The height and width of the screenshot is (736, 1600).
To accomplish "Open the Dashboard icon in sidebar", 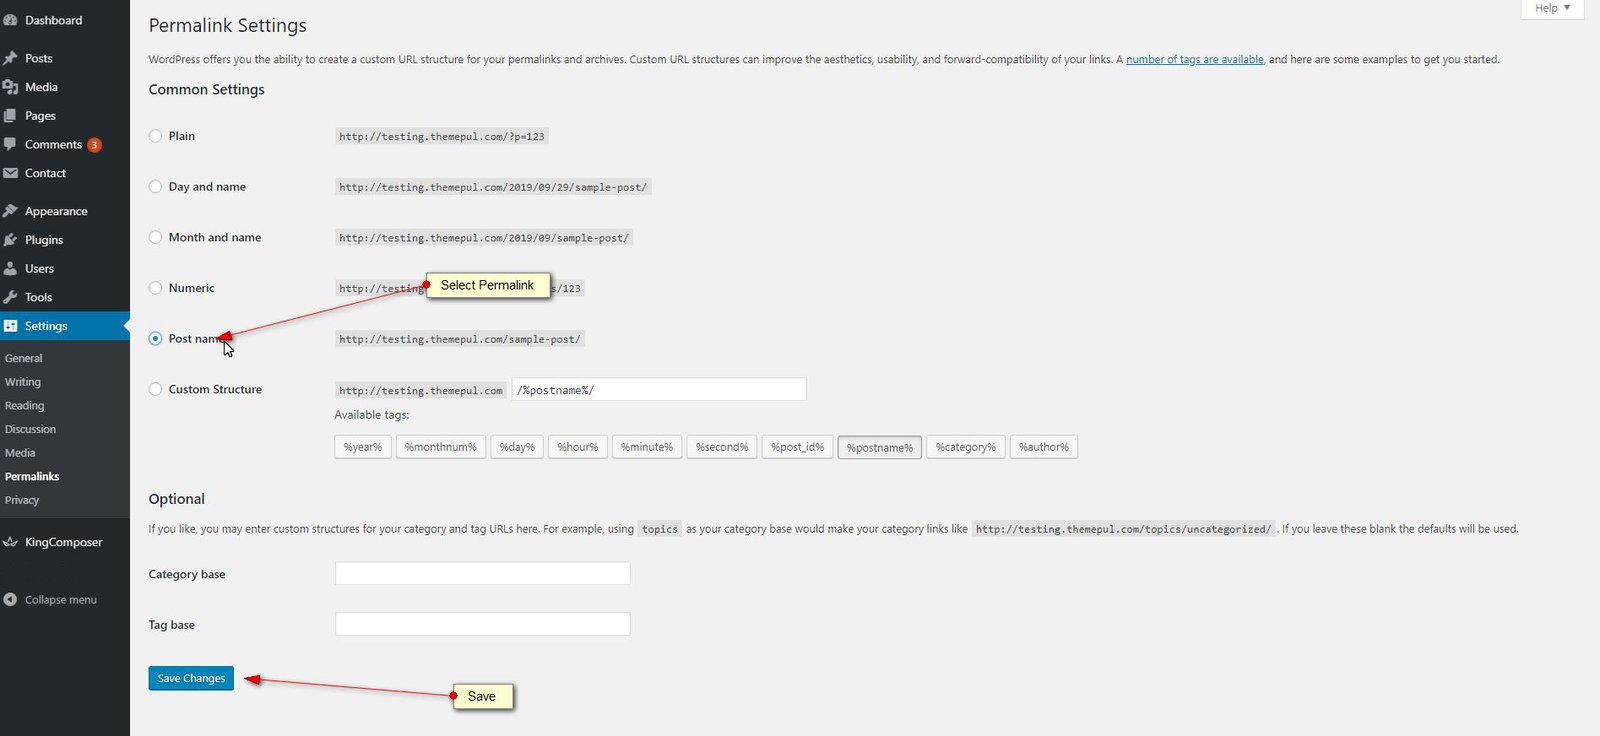I will click(10, 20).
